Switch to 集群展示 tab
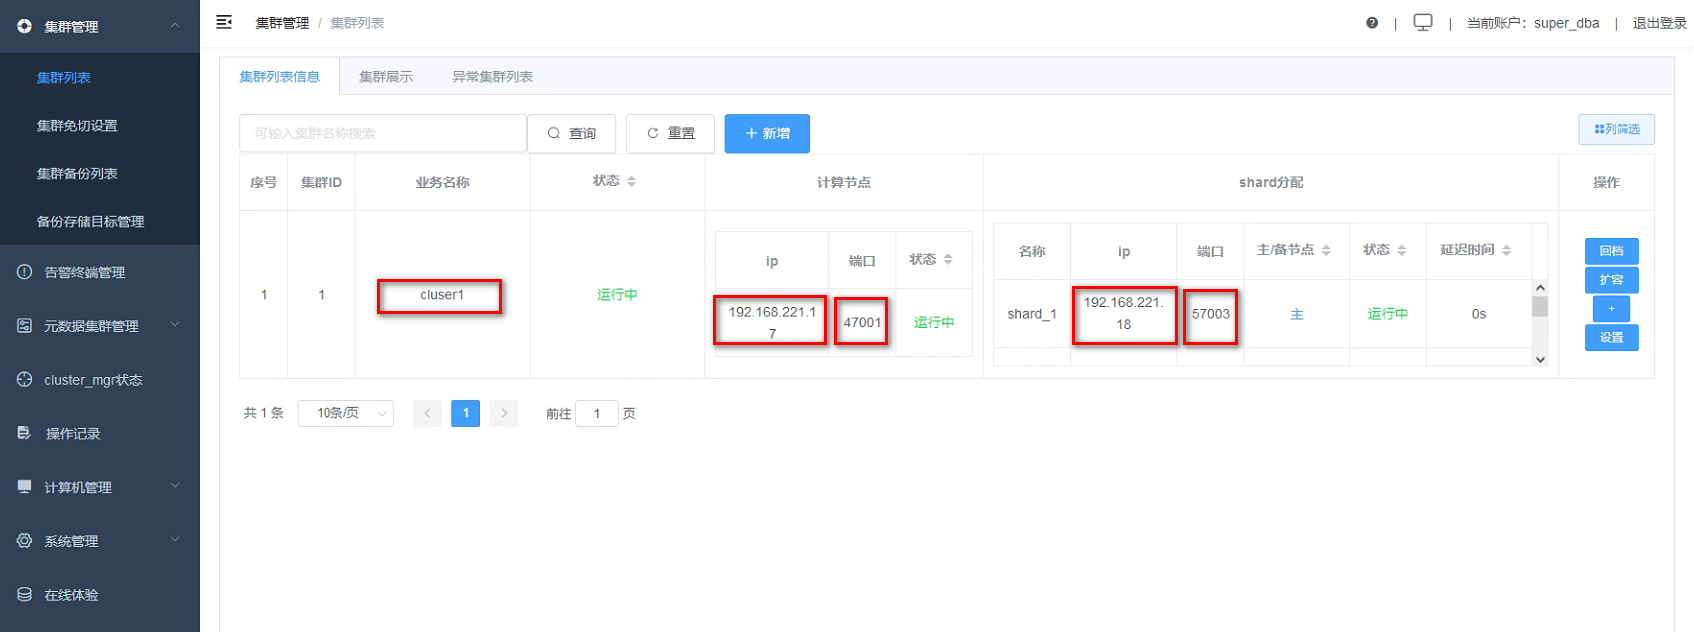The height and width of the screenshot is (632, 1694). tap(386, 77)
